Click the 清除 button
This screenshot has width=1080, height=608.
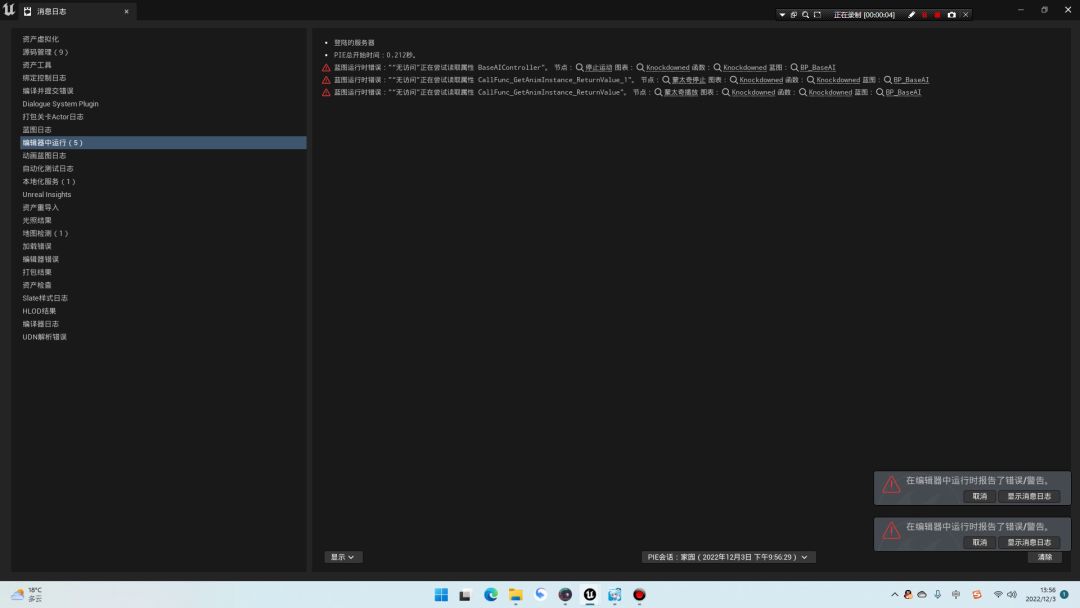[1044, 557]
